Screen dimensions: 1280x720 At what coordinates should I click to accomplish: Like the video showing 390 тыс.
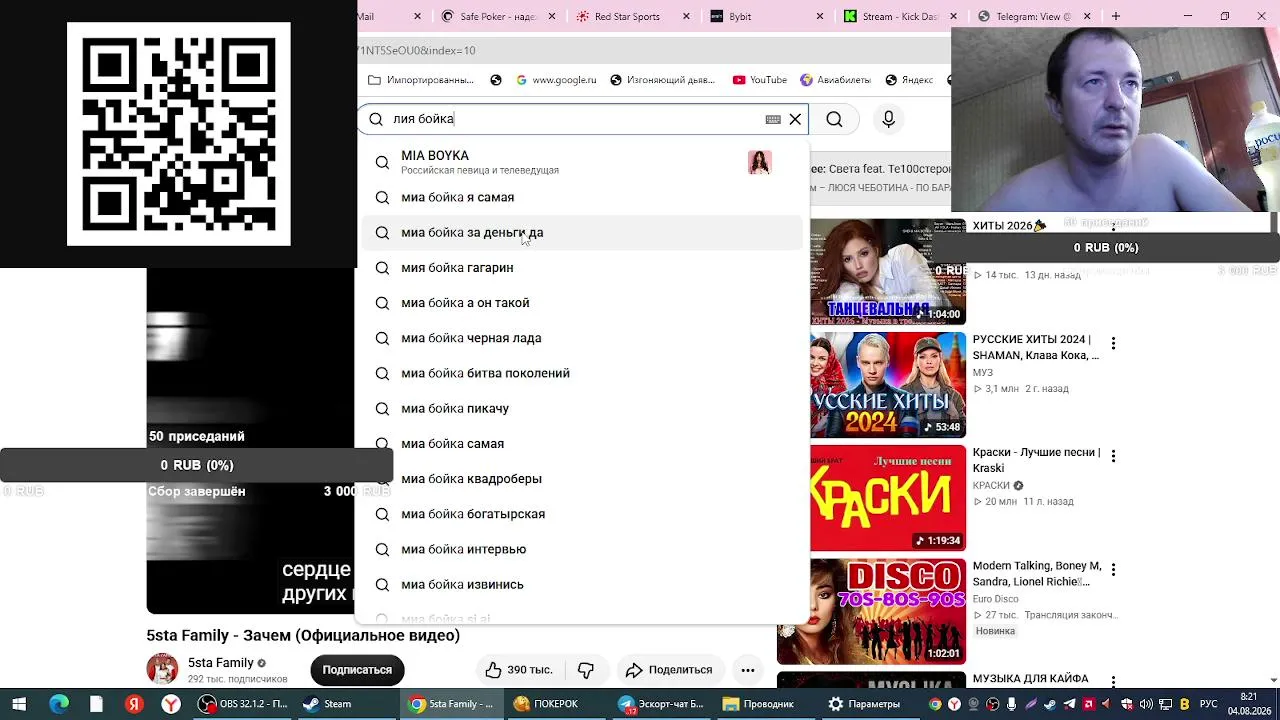point(519,670)
